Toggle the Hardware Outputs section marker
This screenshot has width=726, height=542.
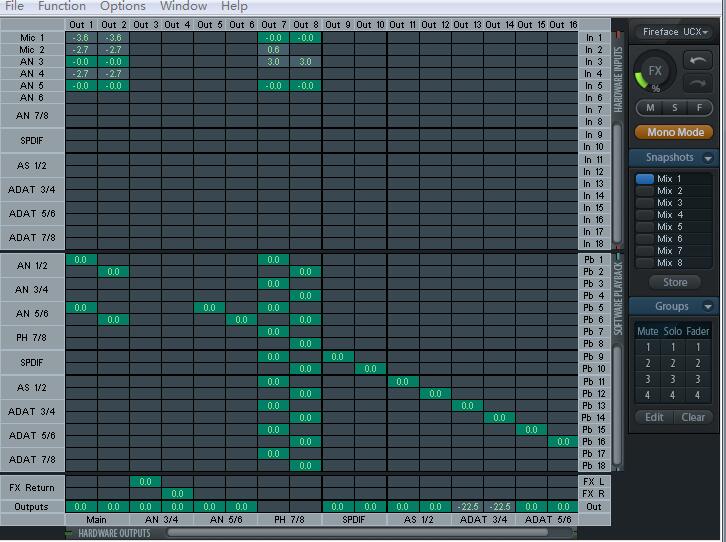[x=69, y=533]
